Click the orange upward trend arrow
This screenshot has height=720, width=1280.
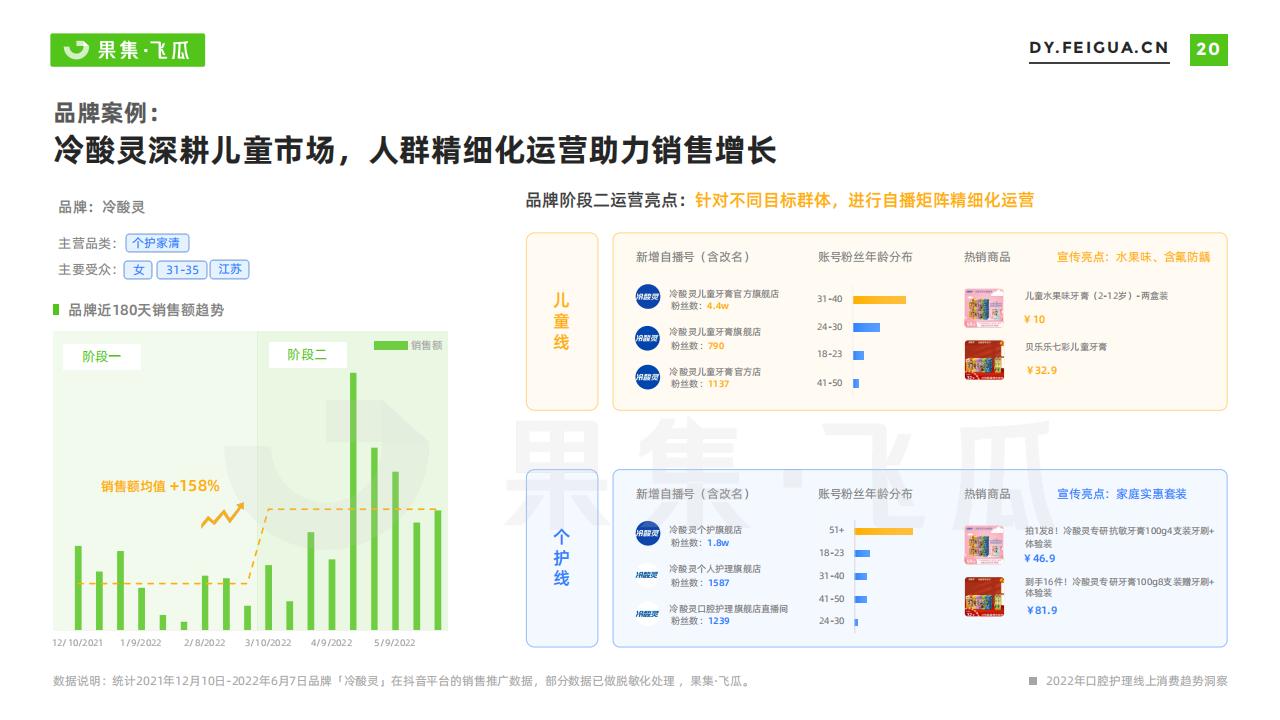[223, 515]
